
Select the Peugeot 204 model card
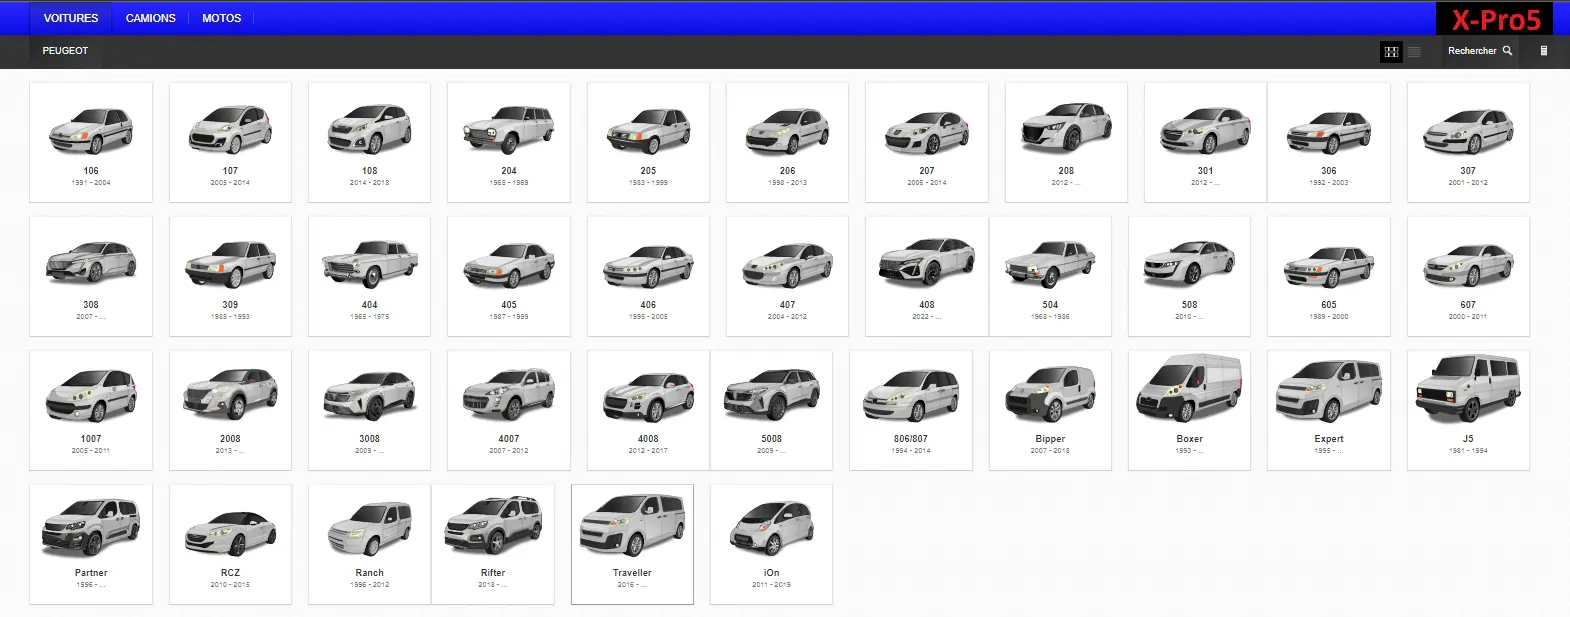coord(509,142)
